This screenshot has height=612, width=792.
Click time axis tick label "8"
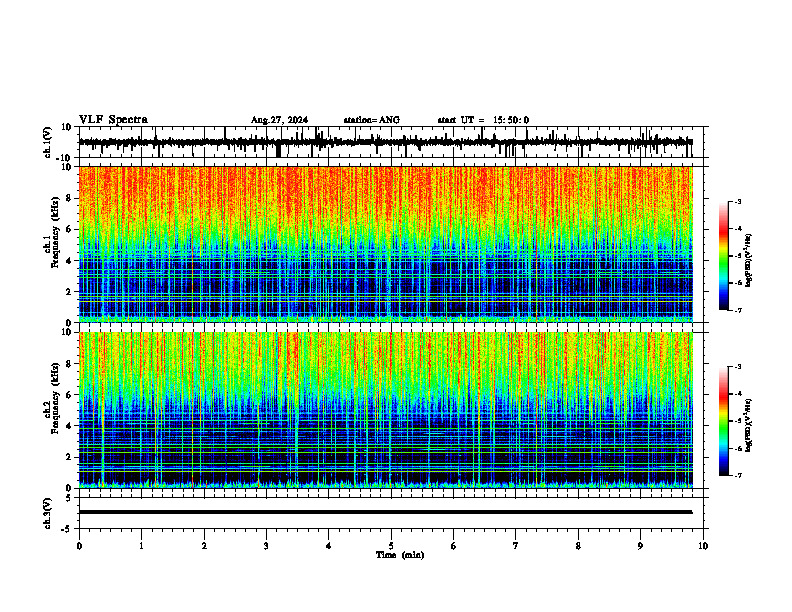pyautogui.click(x=578, y=546)
